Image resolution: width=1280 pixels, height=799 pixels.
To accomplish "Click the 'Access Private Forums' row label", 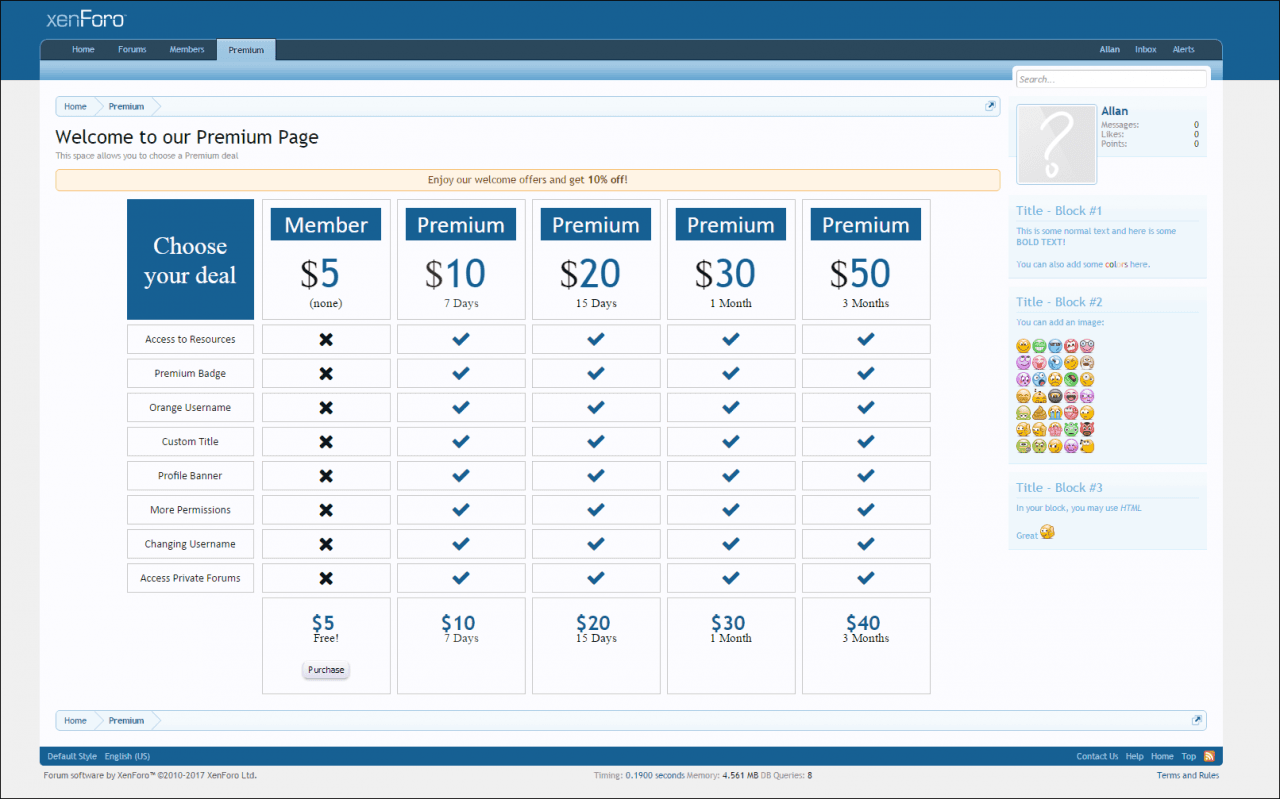I will click(190, 578).
